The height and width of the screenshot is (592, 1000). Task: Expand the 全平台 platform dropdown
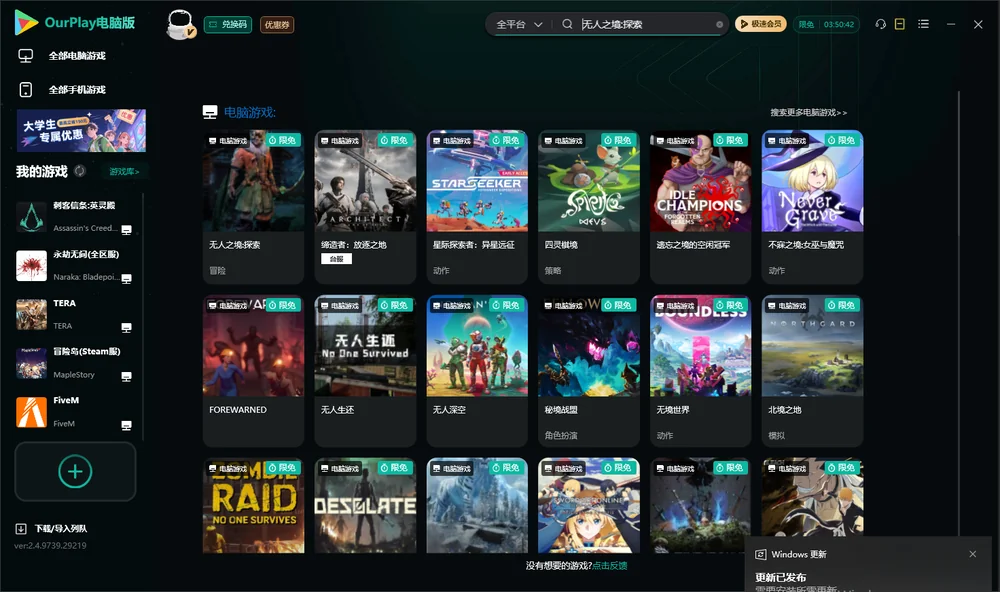click(x=519, y=24)
